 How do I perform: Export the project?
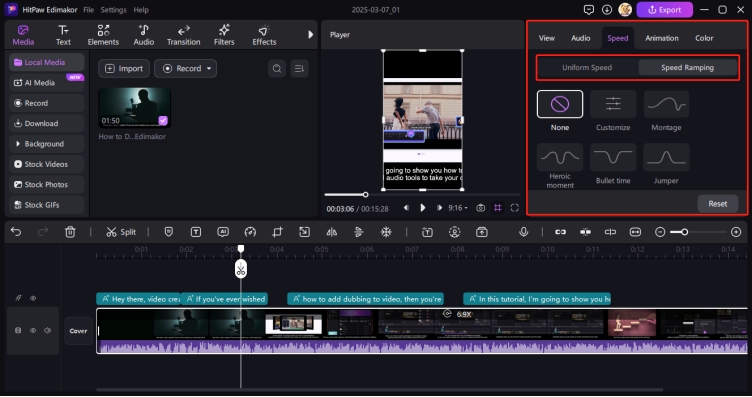pyautogui.click(x=664, y=10)
